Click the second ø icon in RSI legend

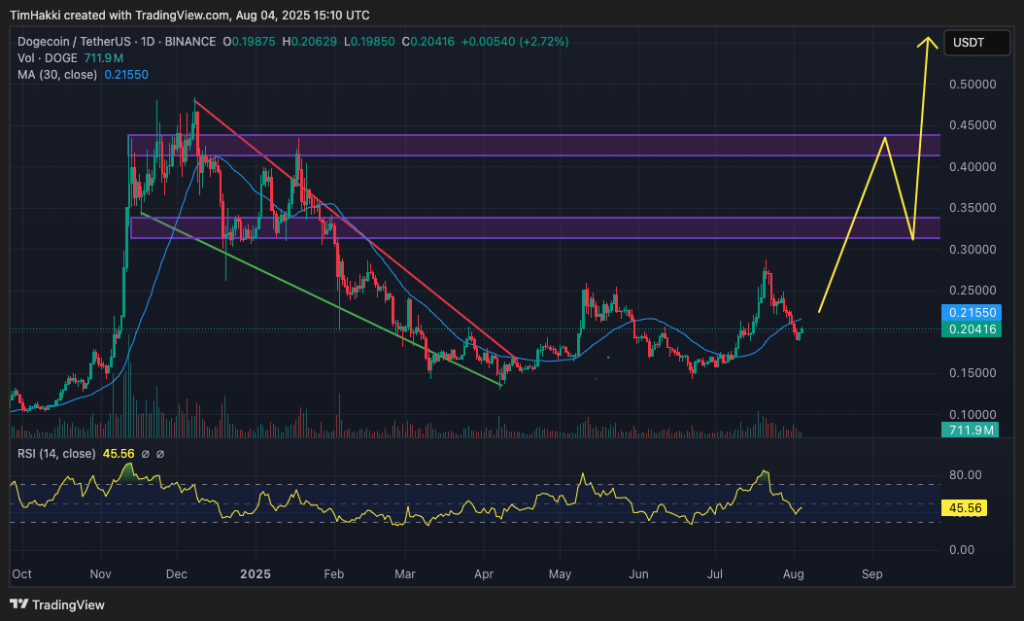(160, 453)
